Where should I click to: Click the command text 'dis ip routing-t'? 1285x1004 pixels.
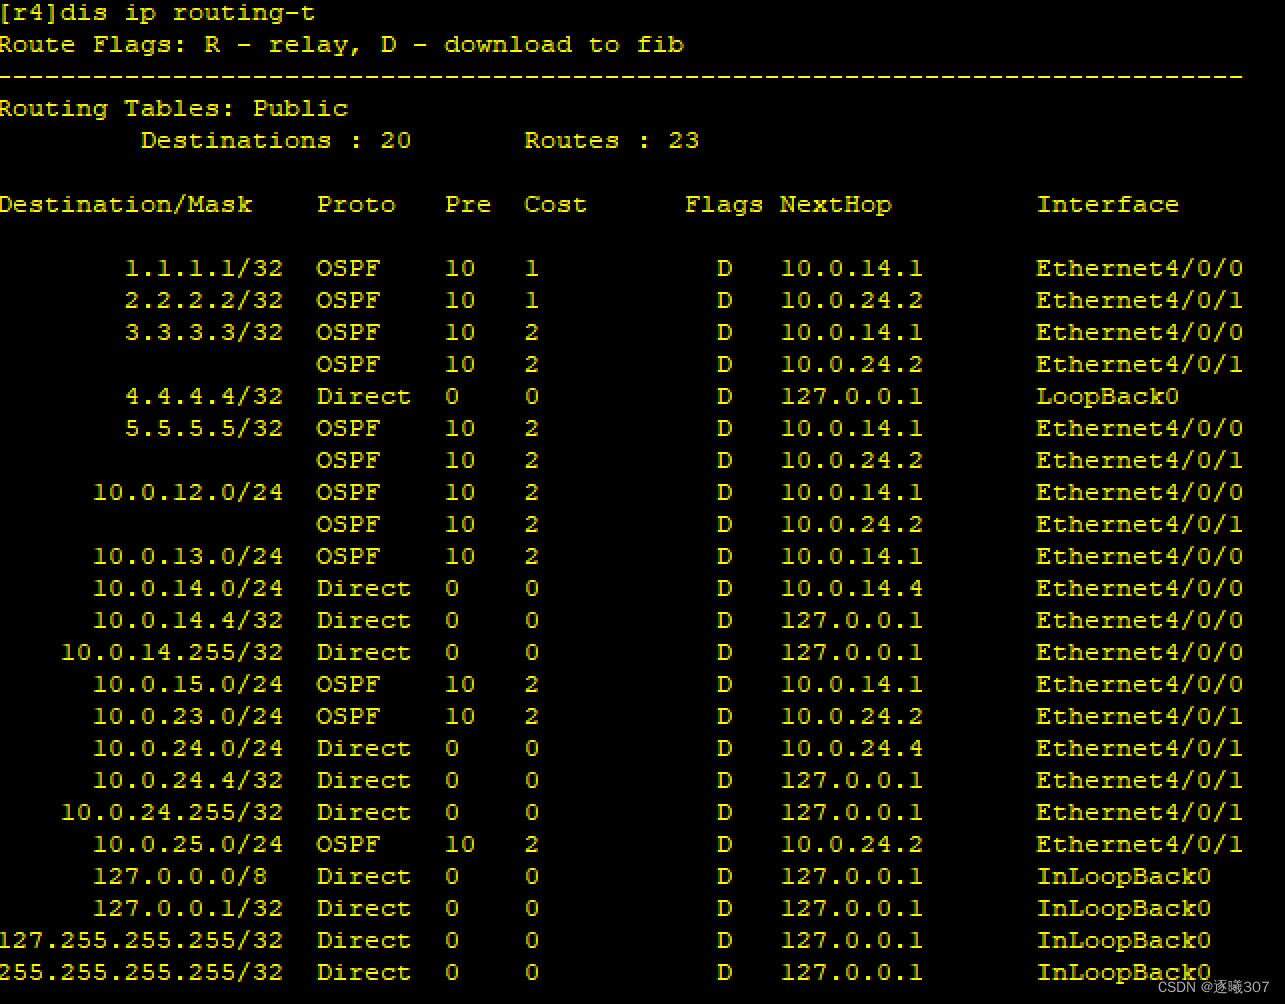click(x=190, y=13)
